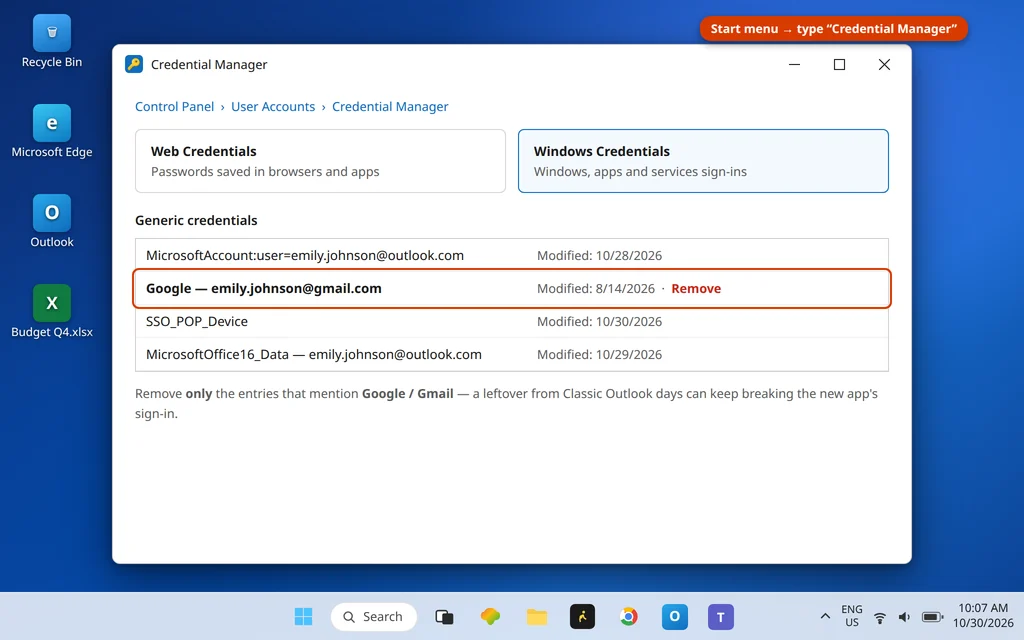Open the Recycle Bin desktop icon
The width and height of the screenshot is (1024, 640).
click(x=52, y=42)
